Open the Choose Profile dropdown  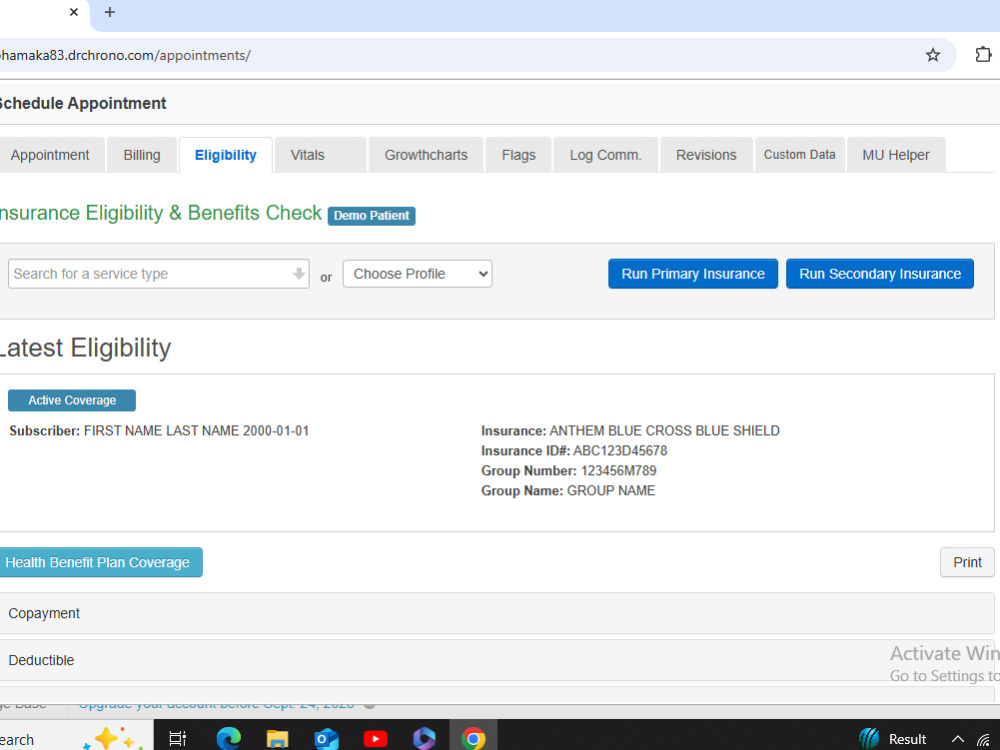pos(418,274)
